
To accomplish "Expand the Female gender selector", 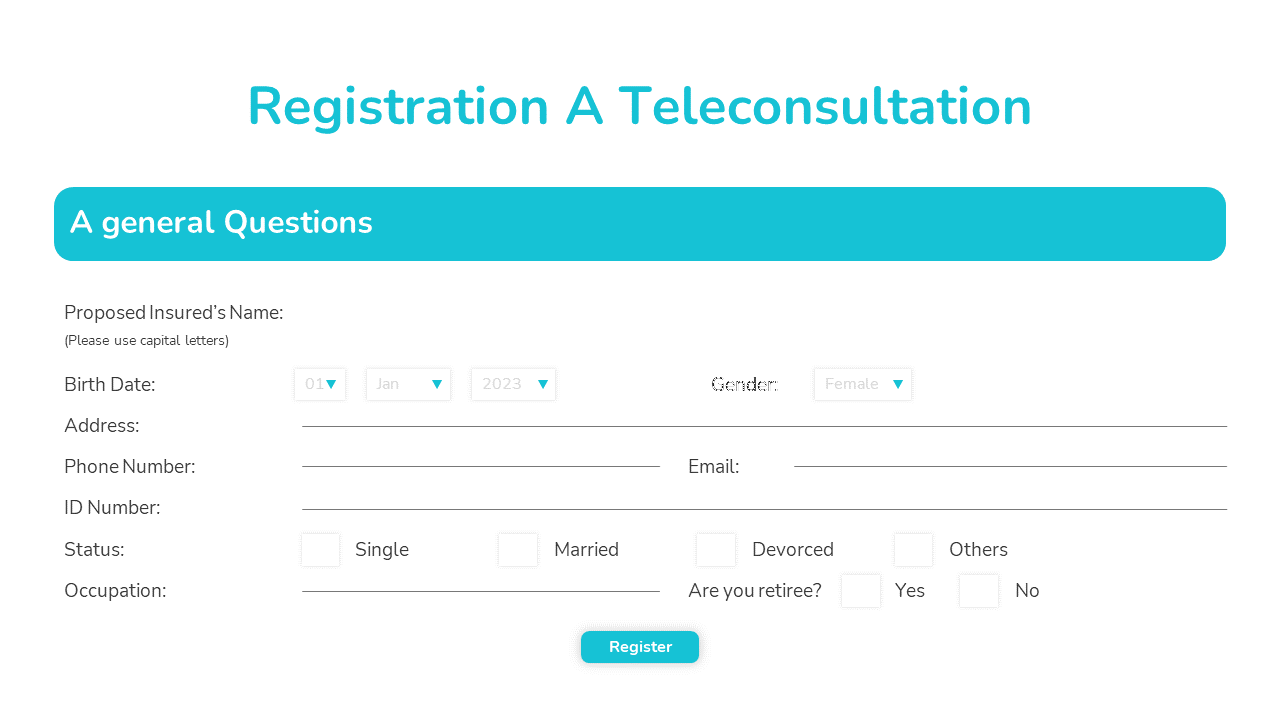I will point(863,384).
